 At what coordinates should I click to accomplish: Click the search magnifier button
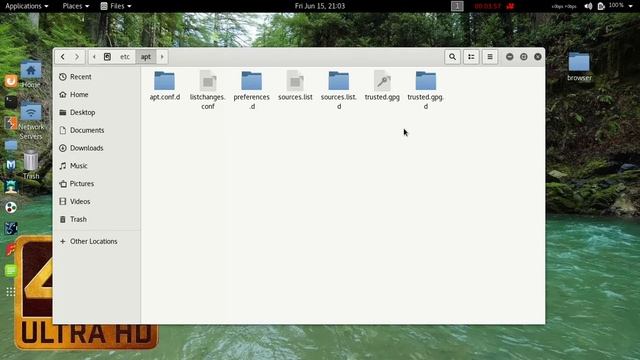tap(453, 57)
